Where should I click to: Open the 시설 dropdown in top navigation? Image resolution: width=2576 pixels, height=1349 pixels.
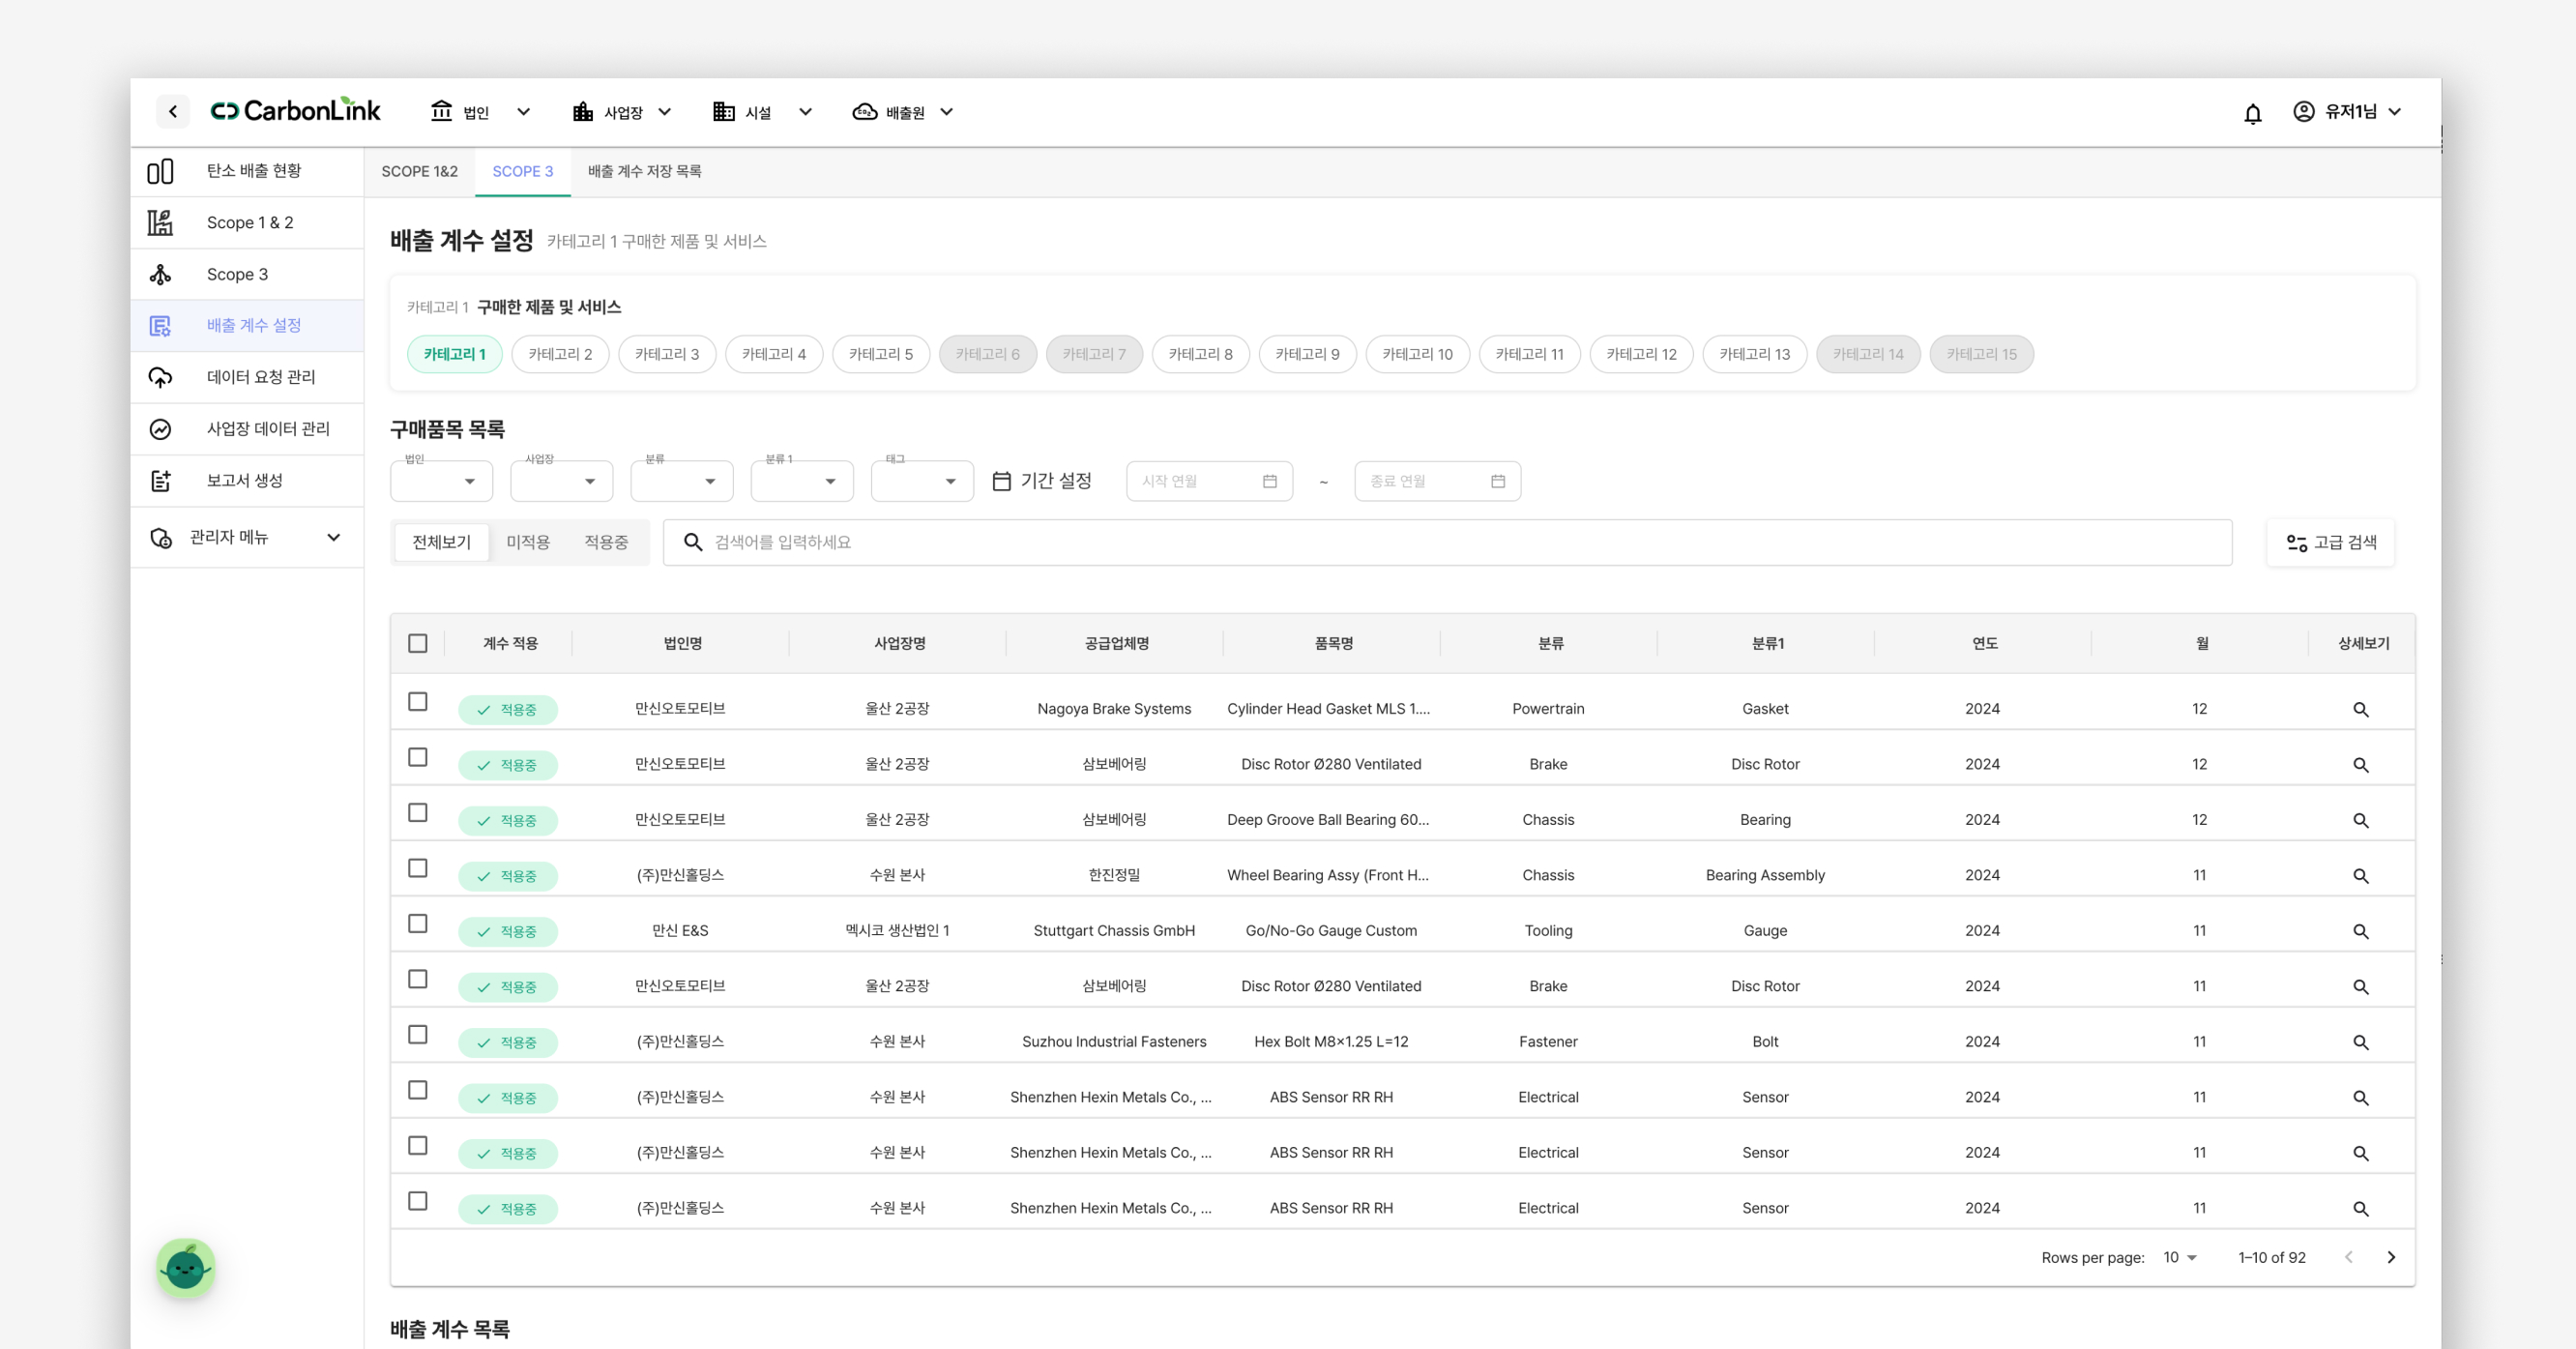761,112
